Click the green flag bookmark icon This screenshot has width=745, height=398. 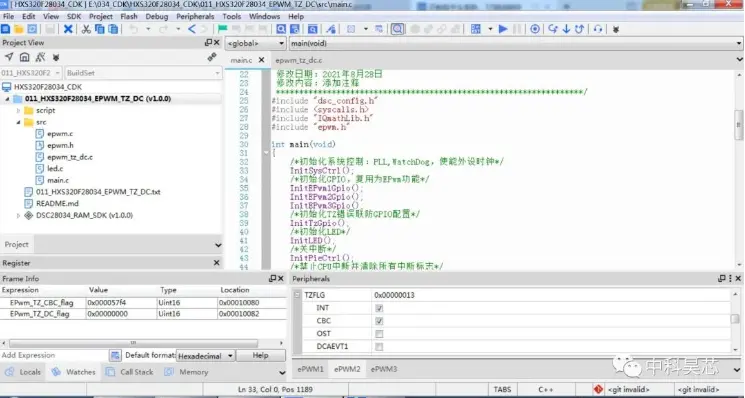tap(222, 29)
